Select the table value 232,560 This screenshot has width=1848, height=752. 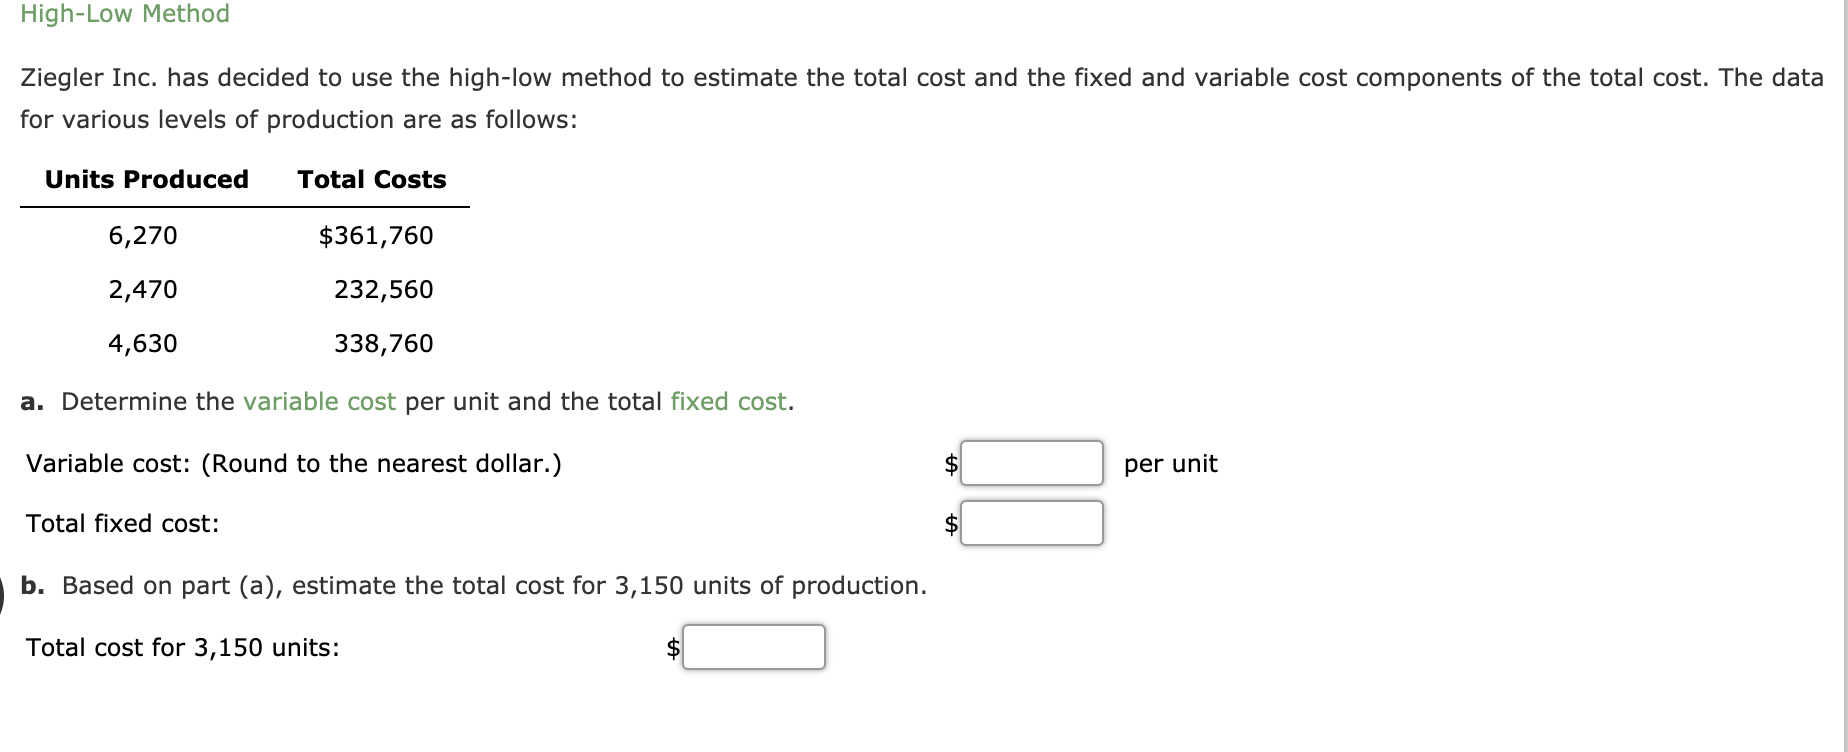coord(383,290)
